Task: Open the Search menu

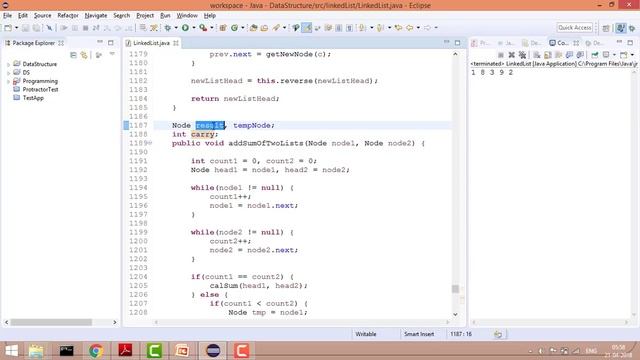Action: tap(122, 16)
